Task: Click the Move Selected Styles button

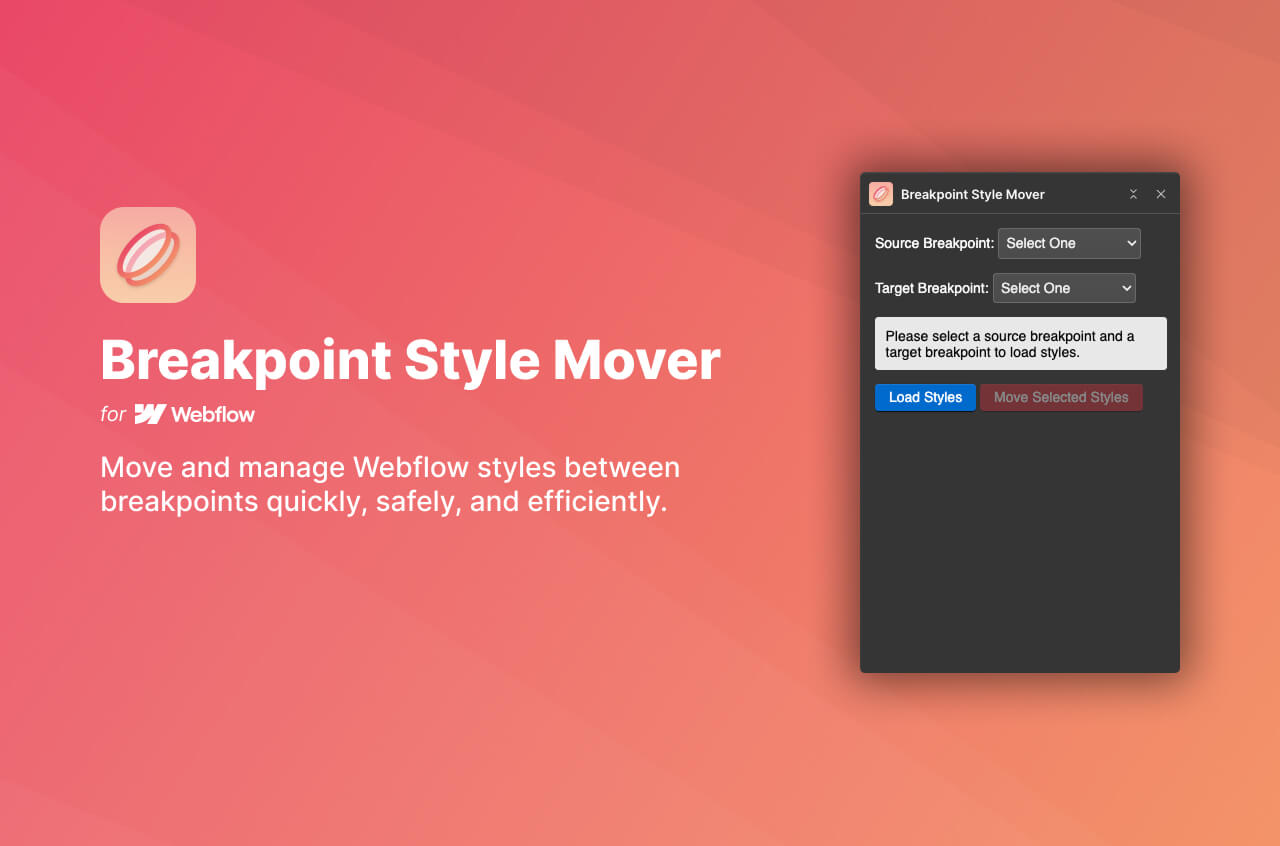Action: 1061,397
